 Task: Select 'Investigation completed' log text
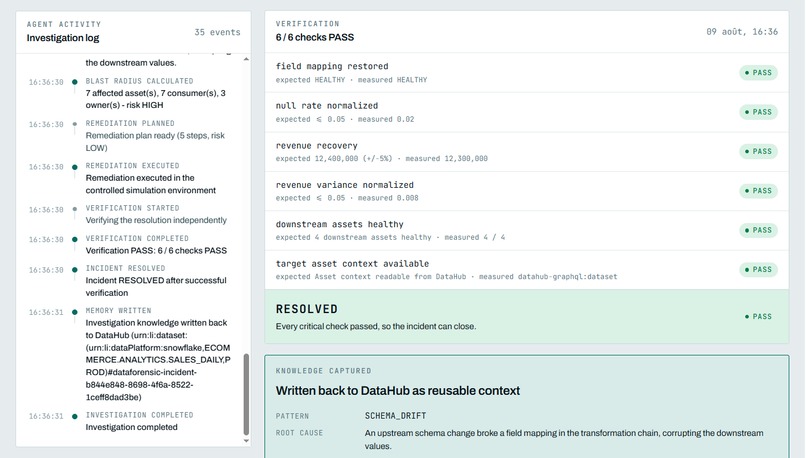(131, 427)
